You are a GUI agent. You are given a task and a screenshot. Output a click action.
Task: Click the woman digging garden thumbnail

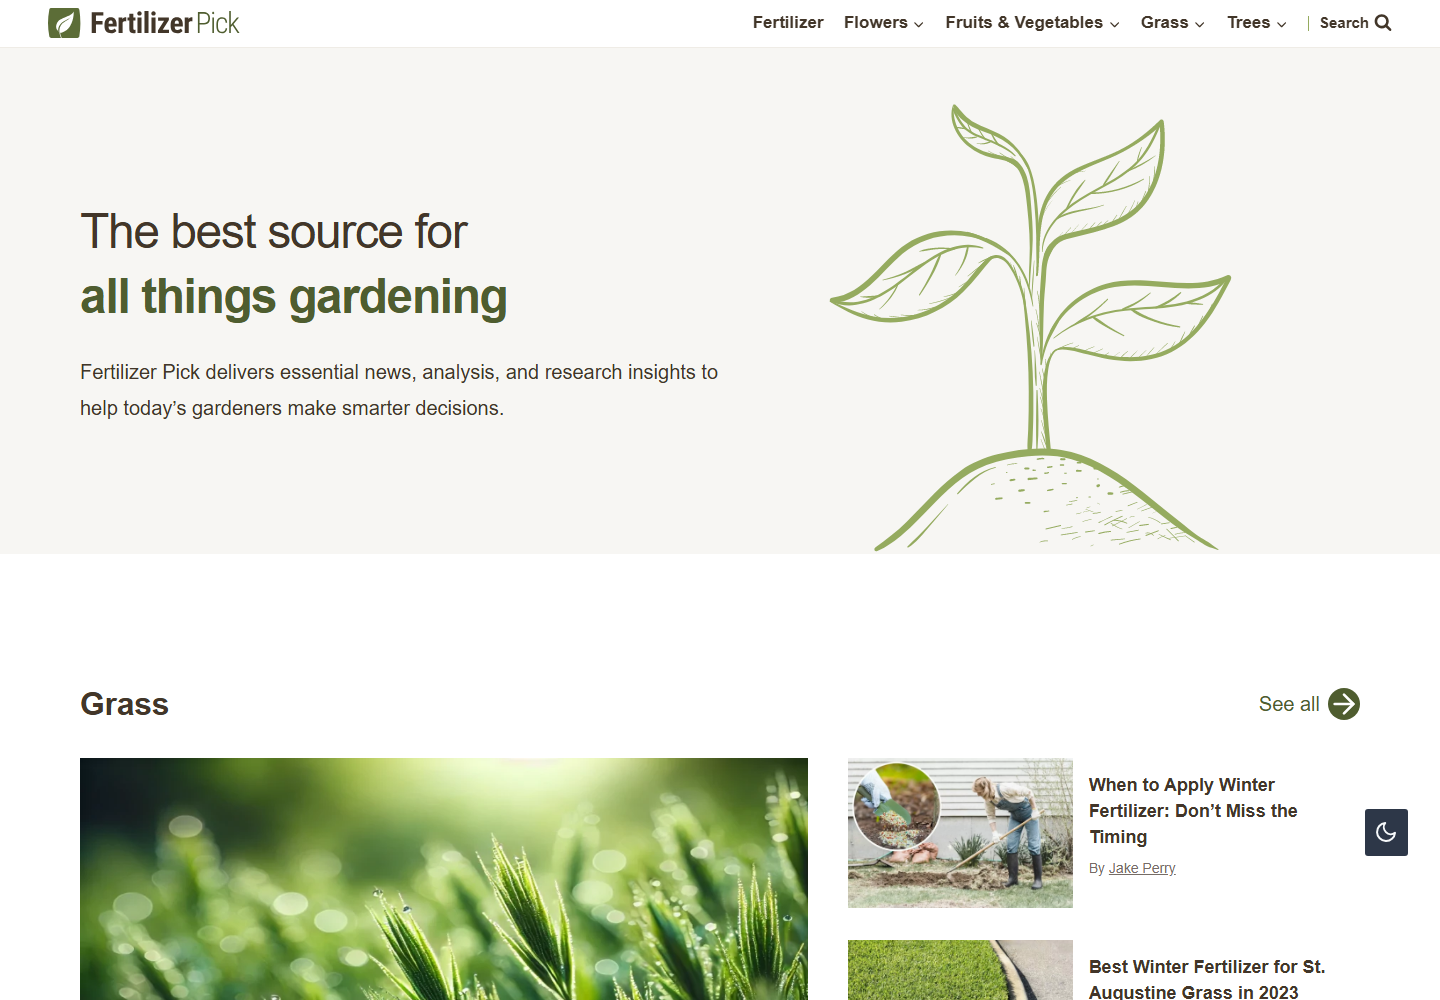(960, 833)
